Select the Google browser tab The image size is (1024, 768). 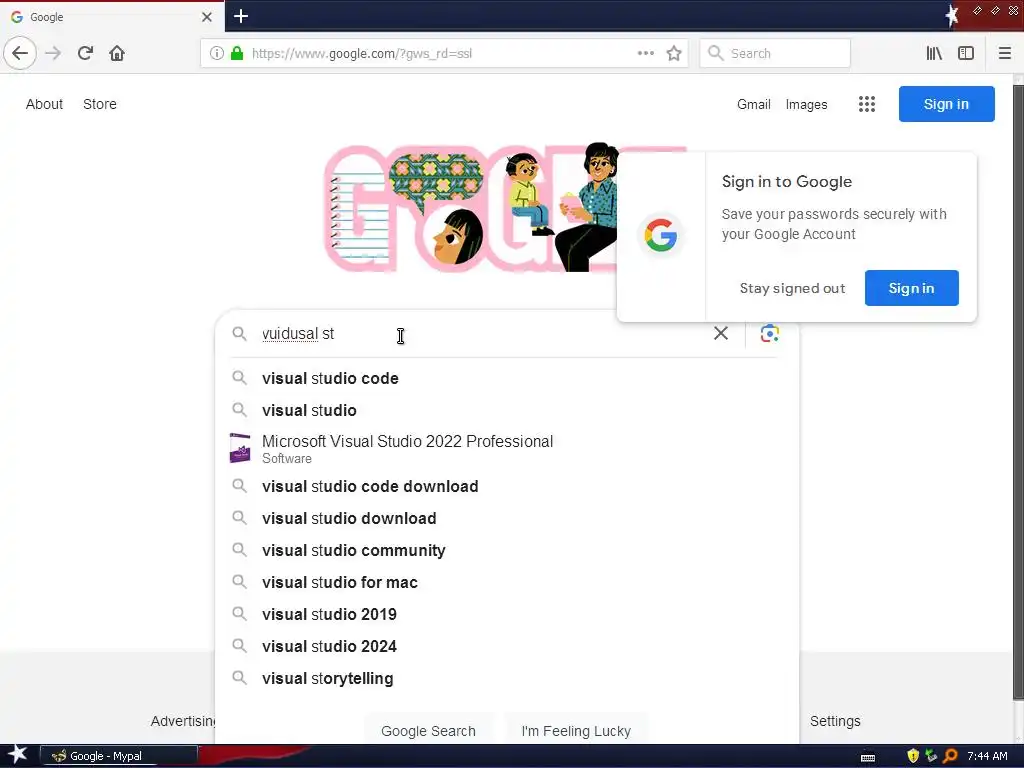point(111,17)
